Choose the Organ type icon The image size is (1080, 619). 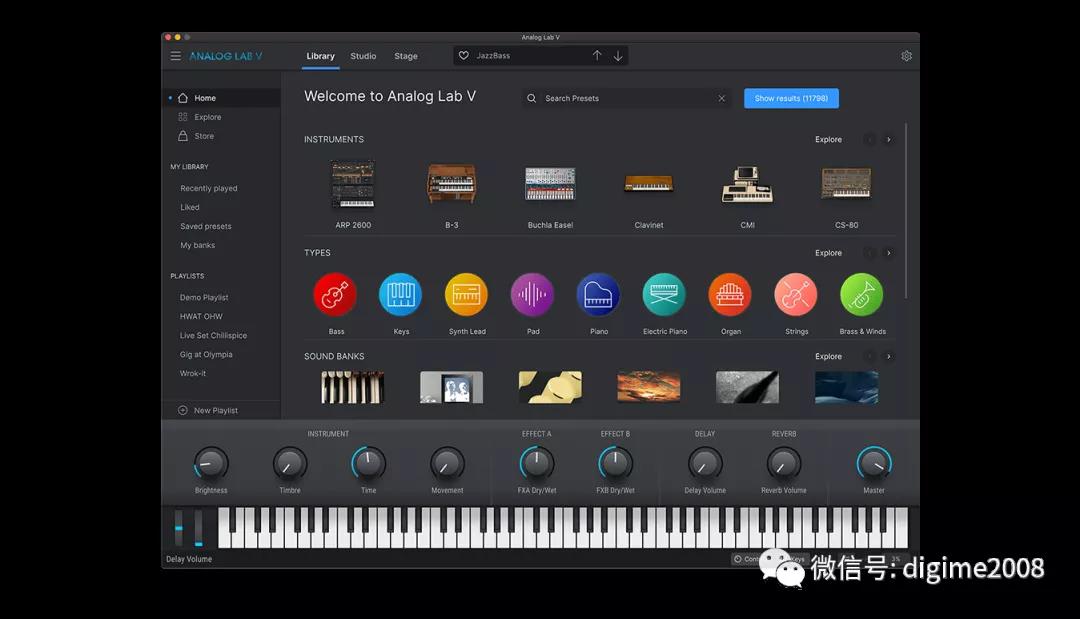(x=730, y=295)
